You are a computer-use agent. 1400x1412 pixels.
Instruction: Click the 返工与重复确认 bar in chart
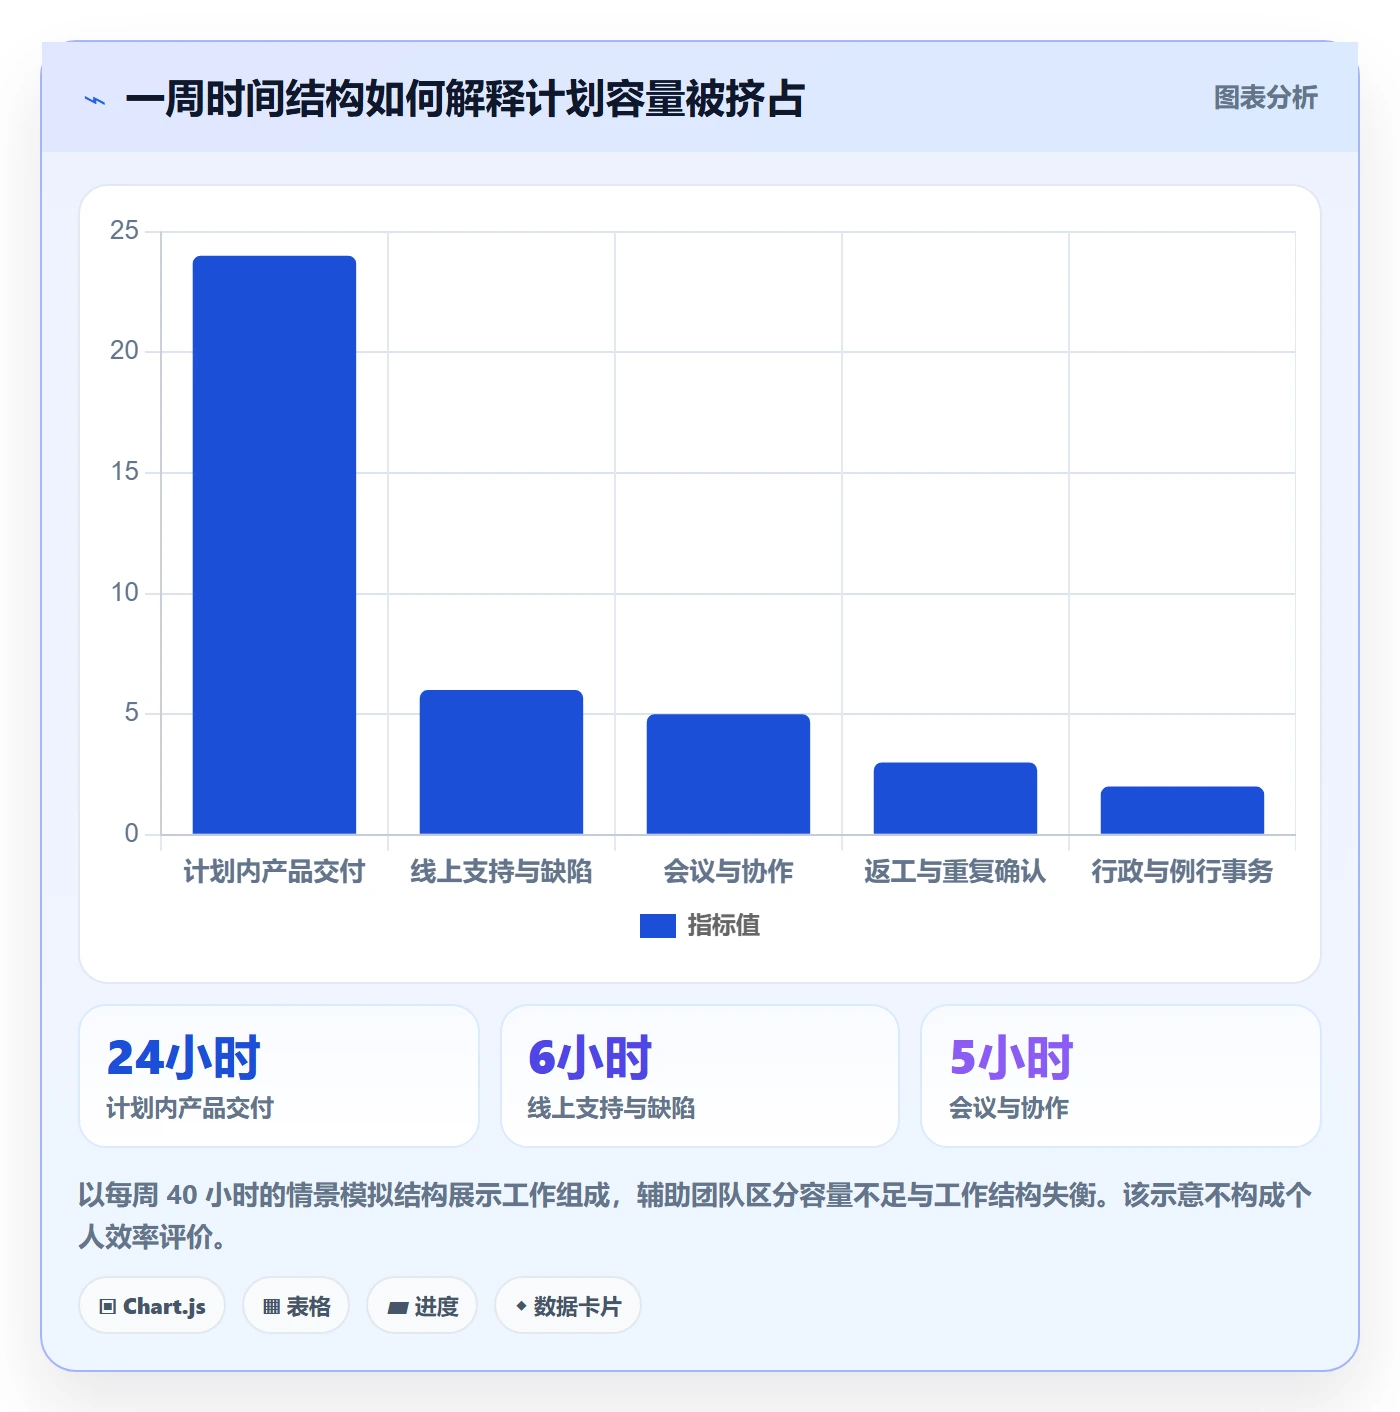coord(955,798)
